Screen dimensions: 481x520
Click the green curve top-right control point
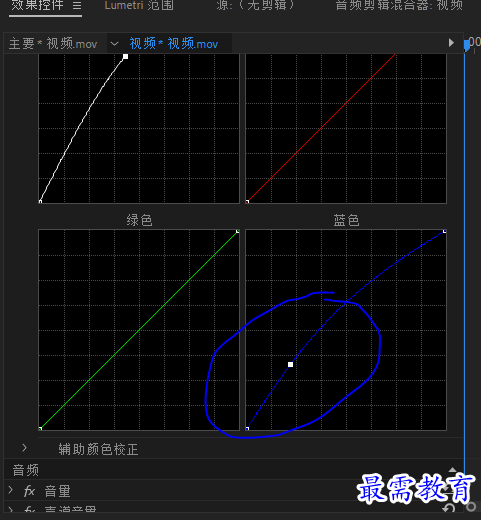(238, 231)
